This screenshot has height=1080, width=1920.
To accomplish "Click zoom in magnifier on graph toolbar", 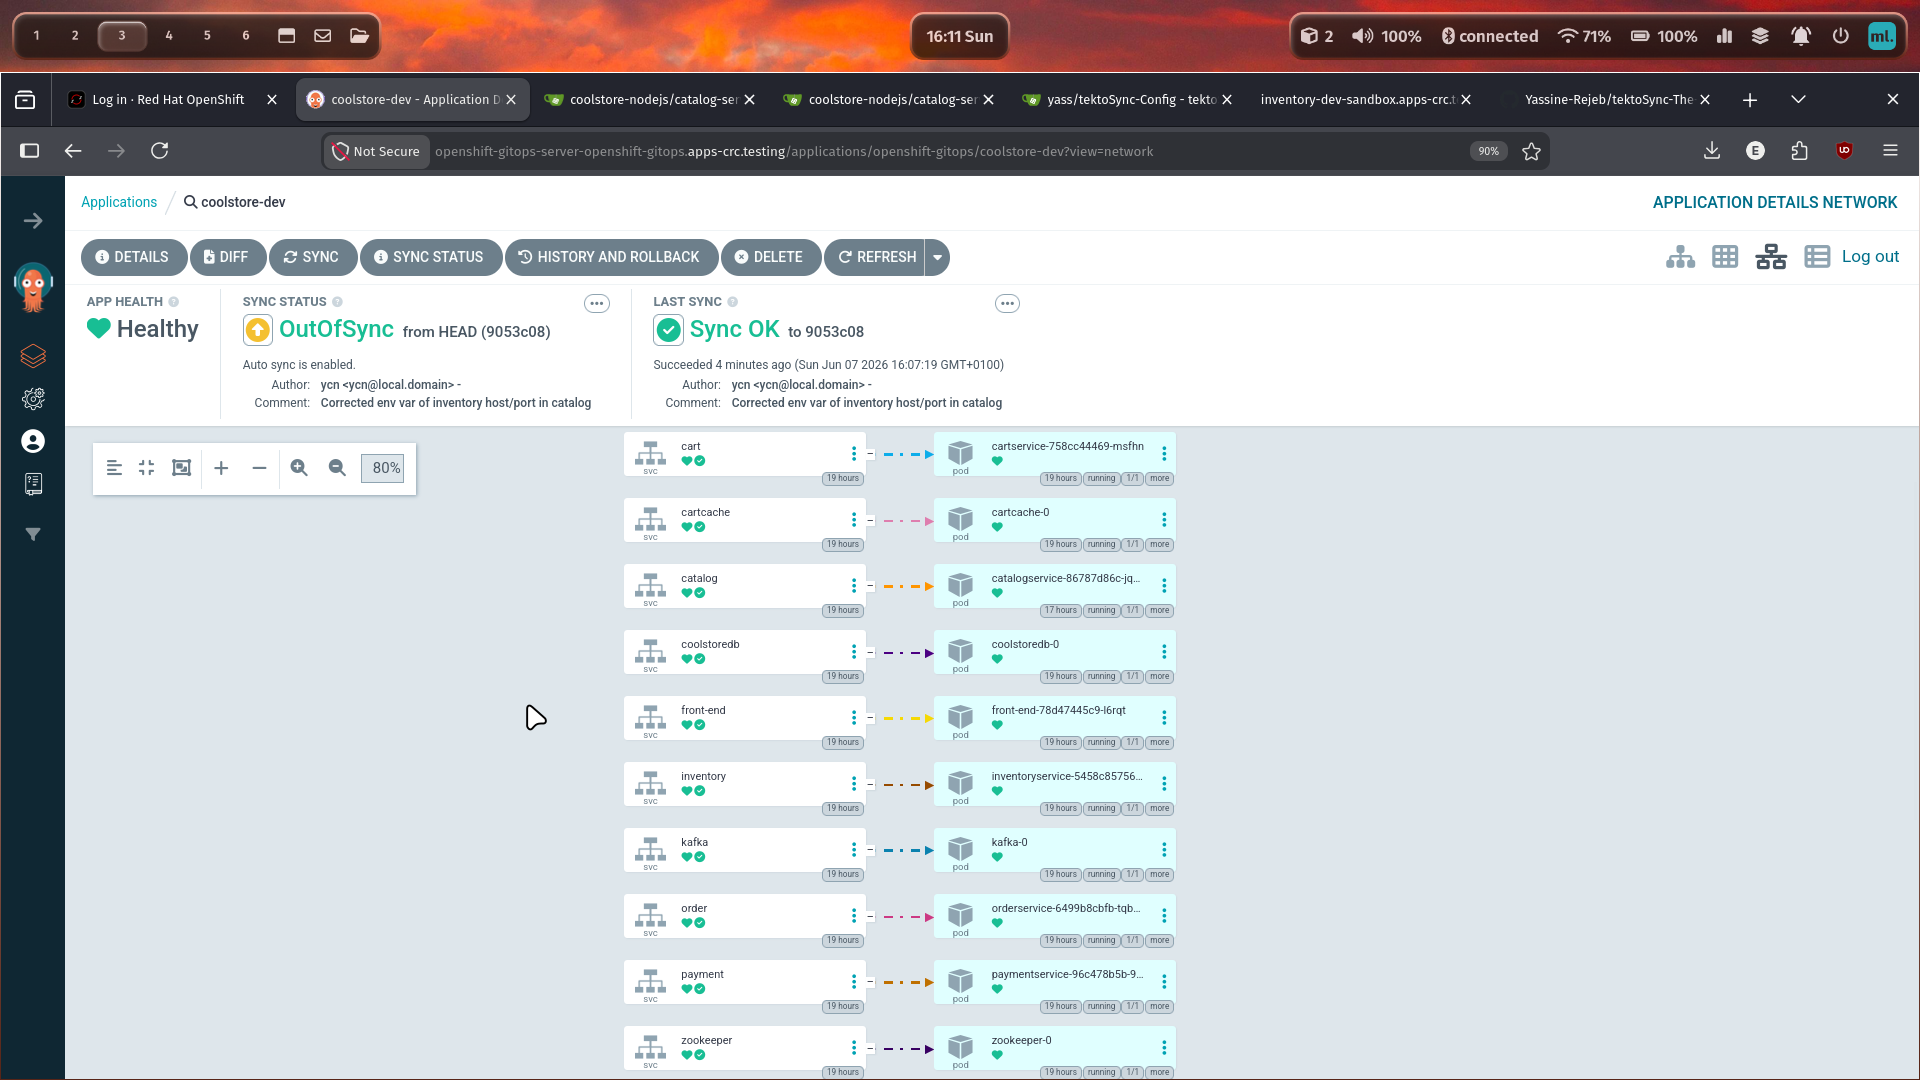I will point(299,468).
